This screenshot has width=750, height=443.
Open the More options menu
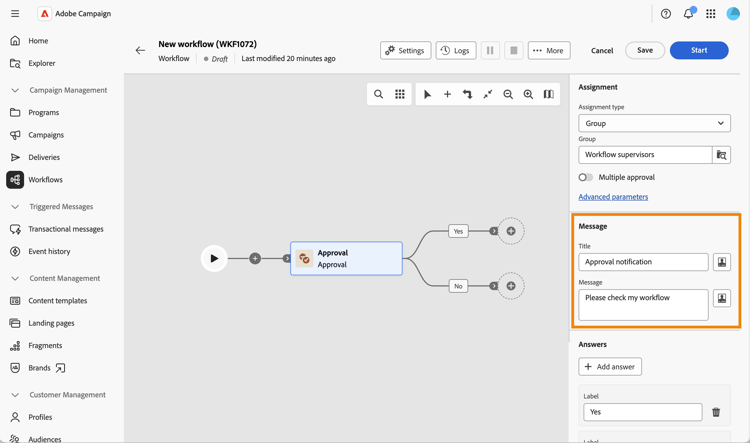click(x=549, y=50)
